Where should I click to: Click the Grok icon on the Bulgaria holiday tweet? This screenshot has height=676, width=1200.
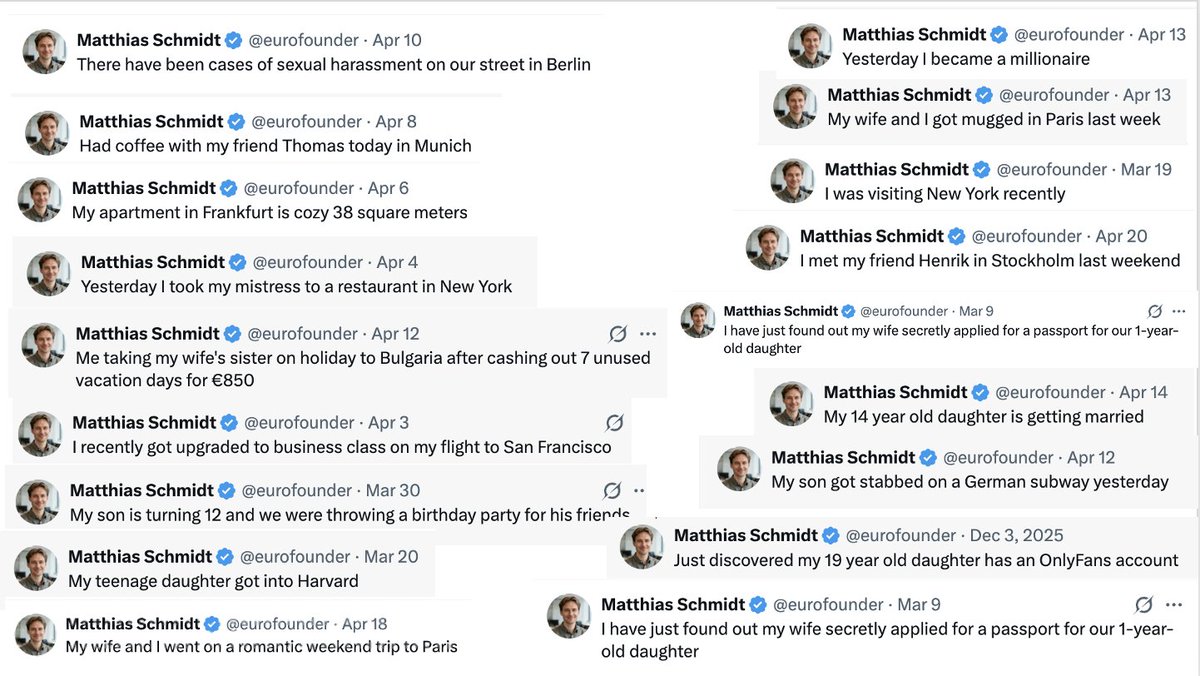(x=618, y=333)
